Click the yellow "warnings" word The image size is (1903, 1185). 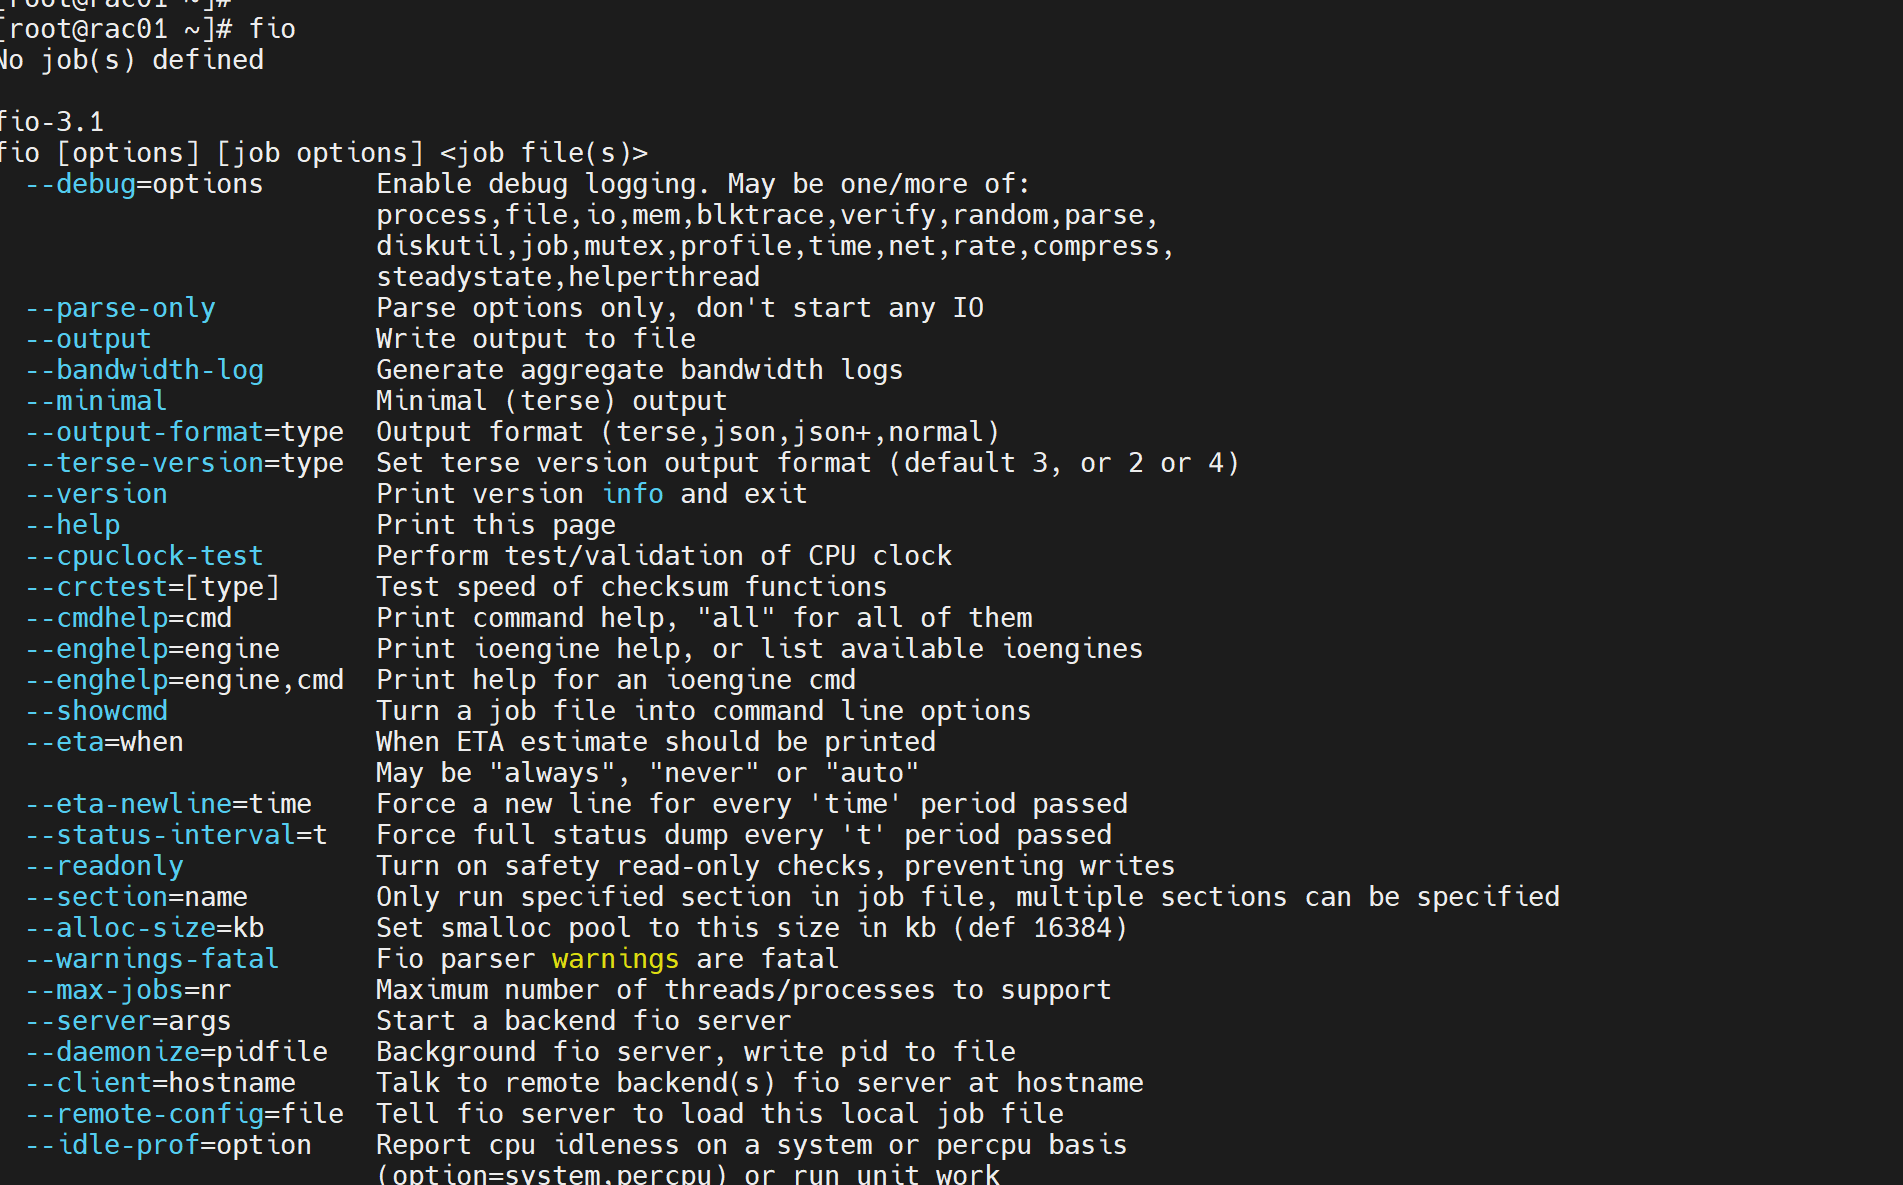615,959
